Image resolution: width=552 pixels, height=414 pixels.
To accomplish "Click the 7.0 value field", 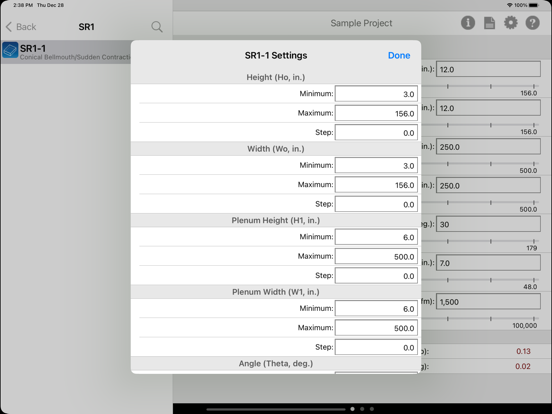I will pyautogui.click(x=488, y=263).
